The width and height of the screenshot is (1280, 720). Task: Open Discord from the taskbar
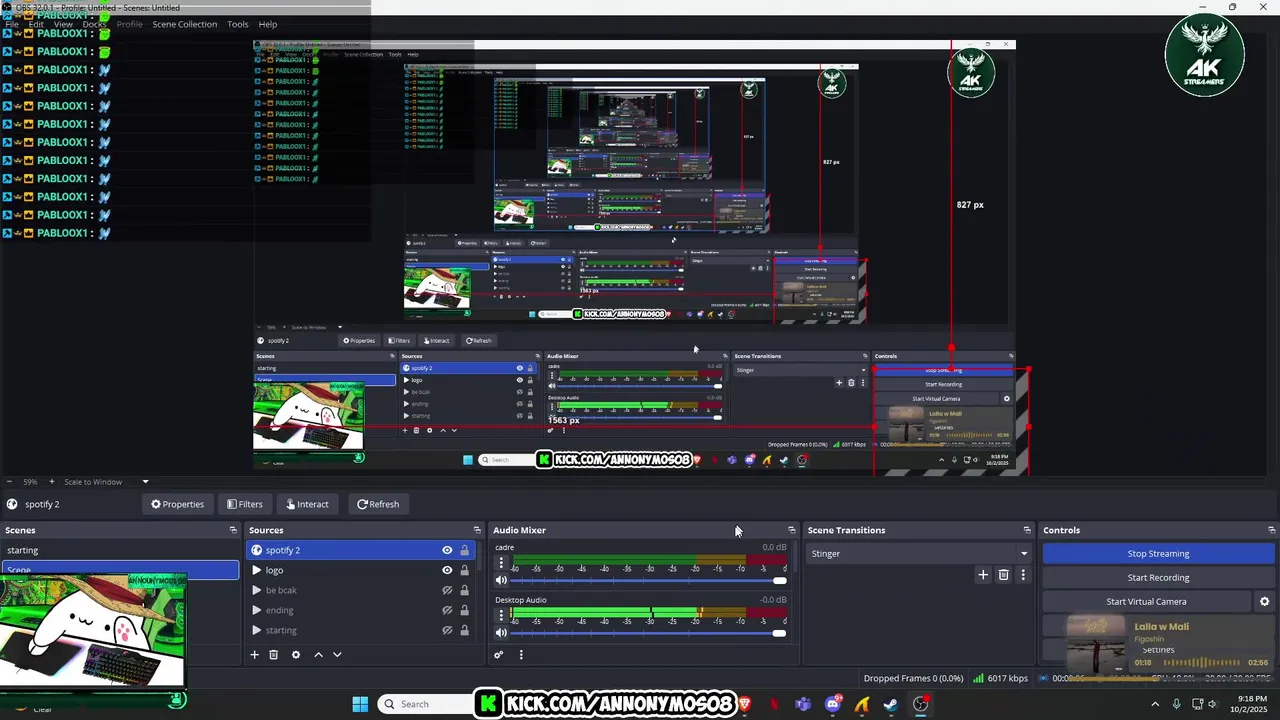[833, 704]
